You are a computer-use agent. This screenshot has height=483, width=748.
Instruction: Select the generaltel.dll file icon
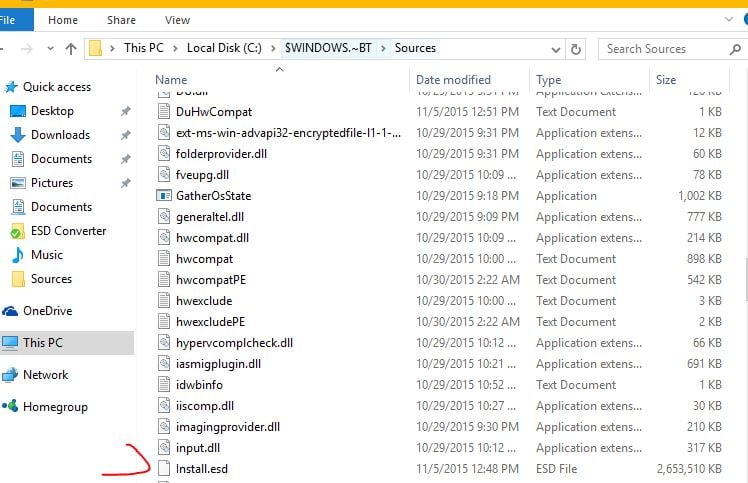[164, 216]
